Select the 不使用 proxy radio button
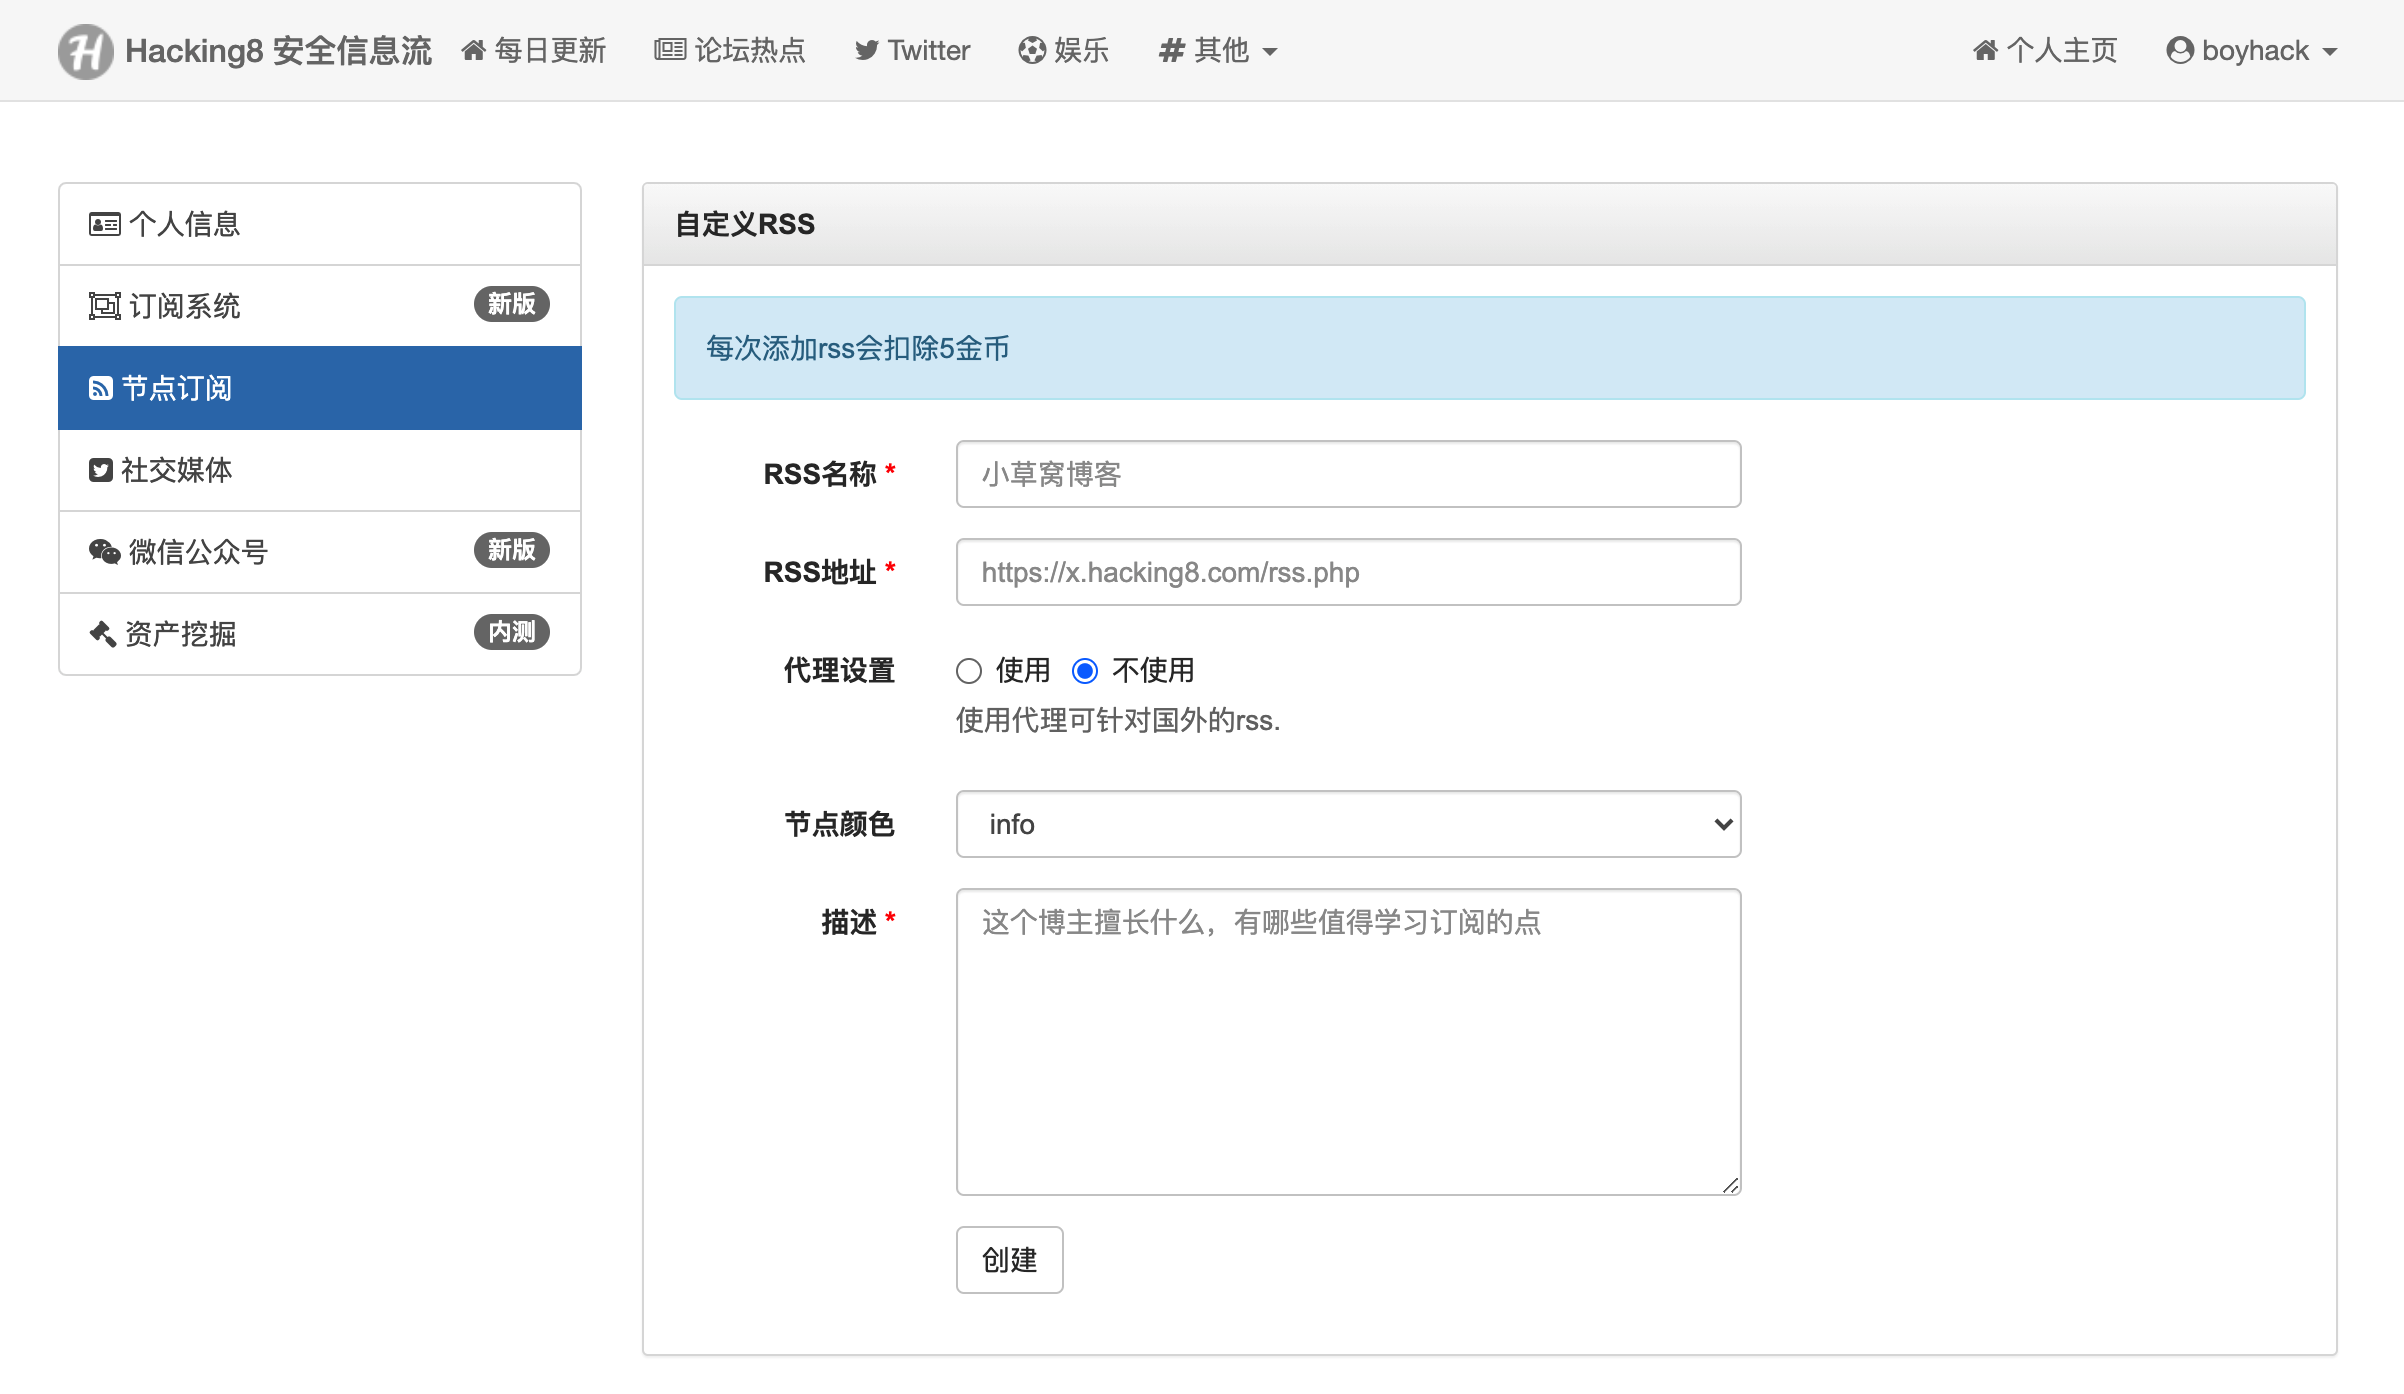This screenshot has width=2404, height=1394. (1084, 671)
